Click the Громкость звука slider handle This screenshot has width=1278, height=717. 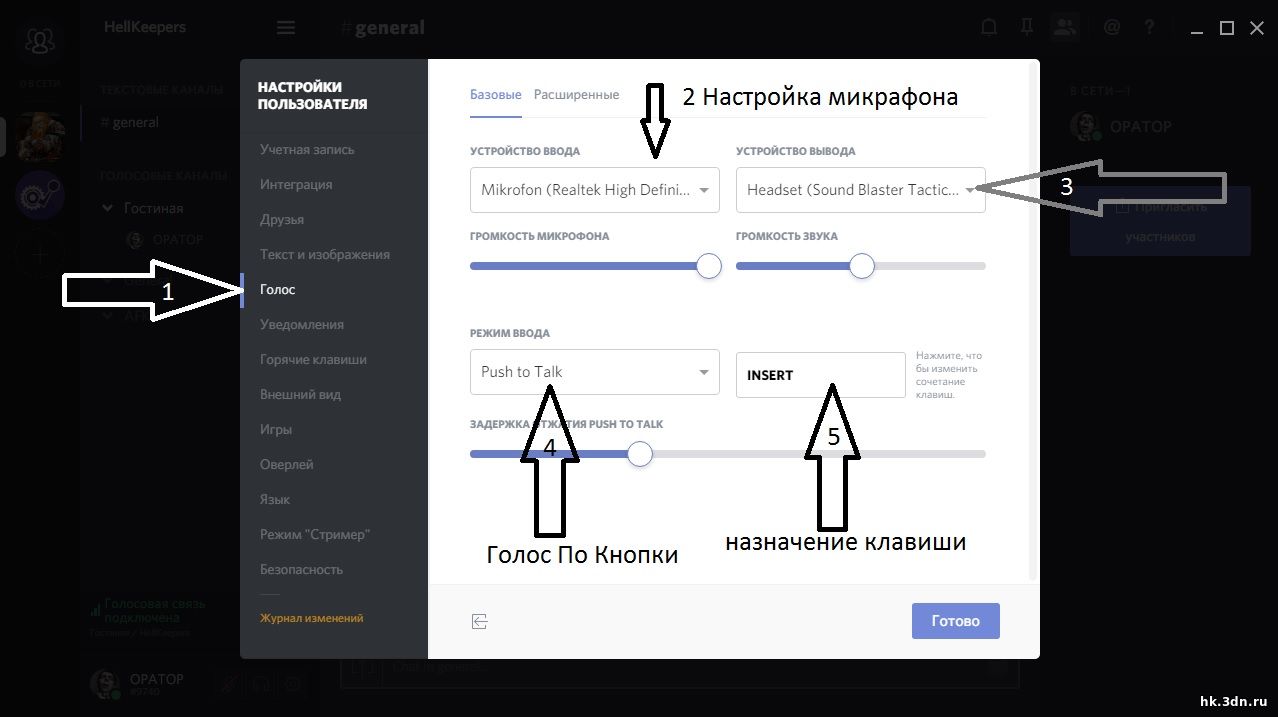pyautogui.click(x=861, y=266)
